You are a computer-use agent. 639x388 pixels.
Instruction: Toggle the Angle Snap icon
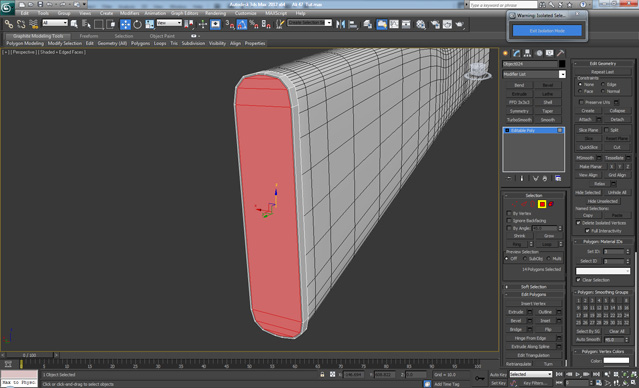point(242,24)
